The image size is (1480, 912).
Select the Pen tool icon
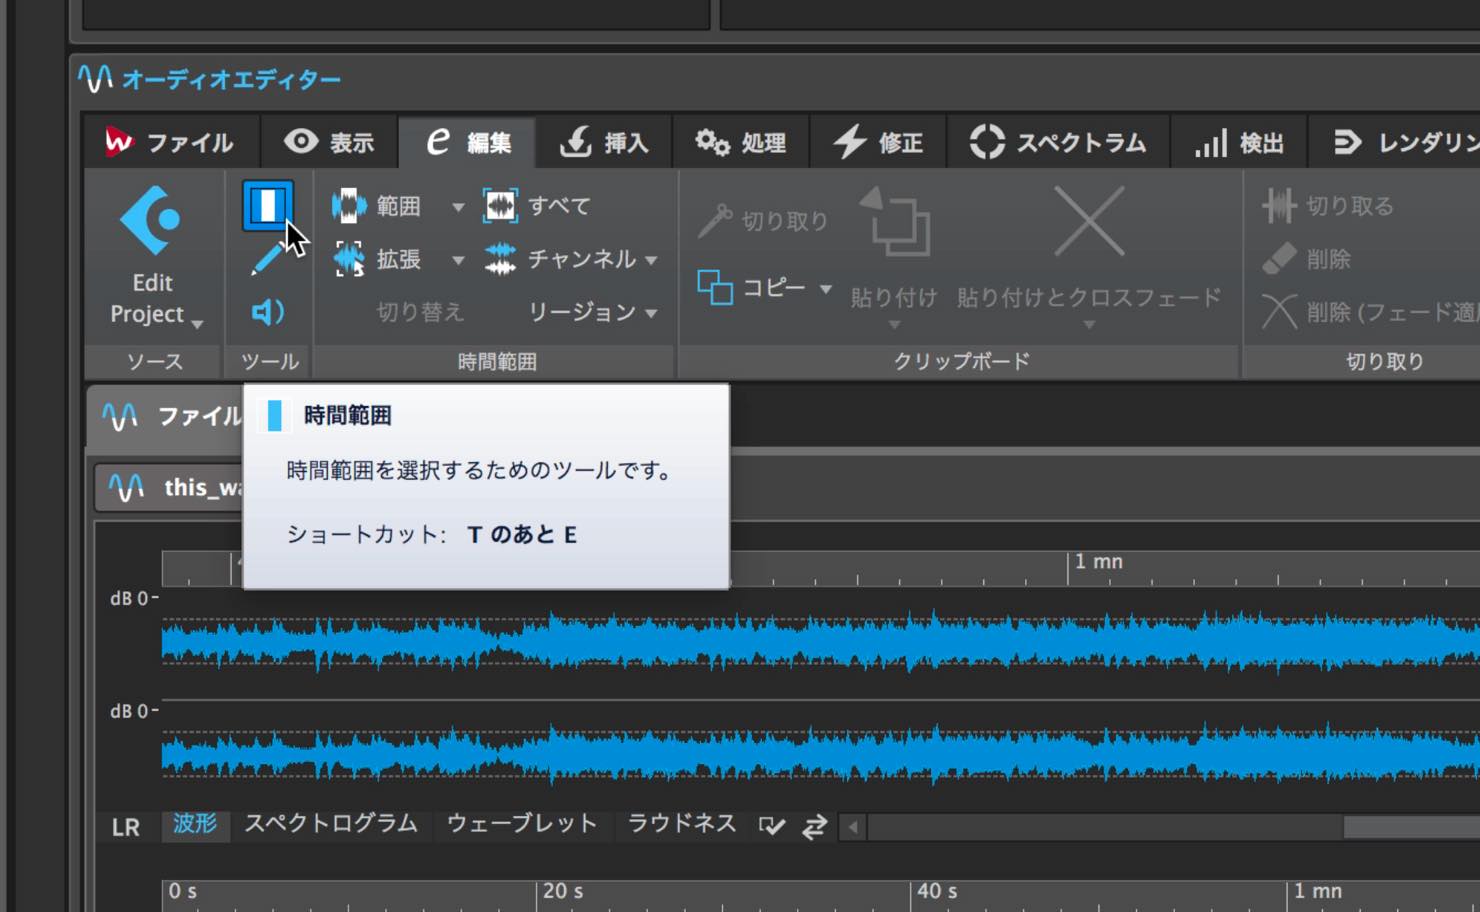click(x=266, y=259)
